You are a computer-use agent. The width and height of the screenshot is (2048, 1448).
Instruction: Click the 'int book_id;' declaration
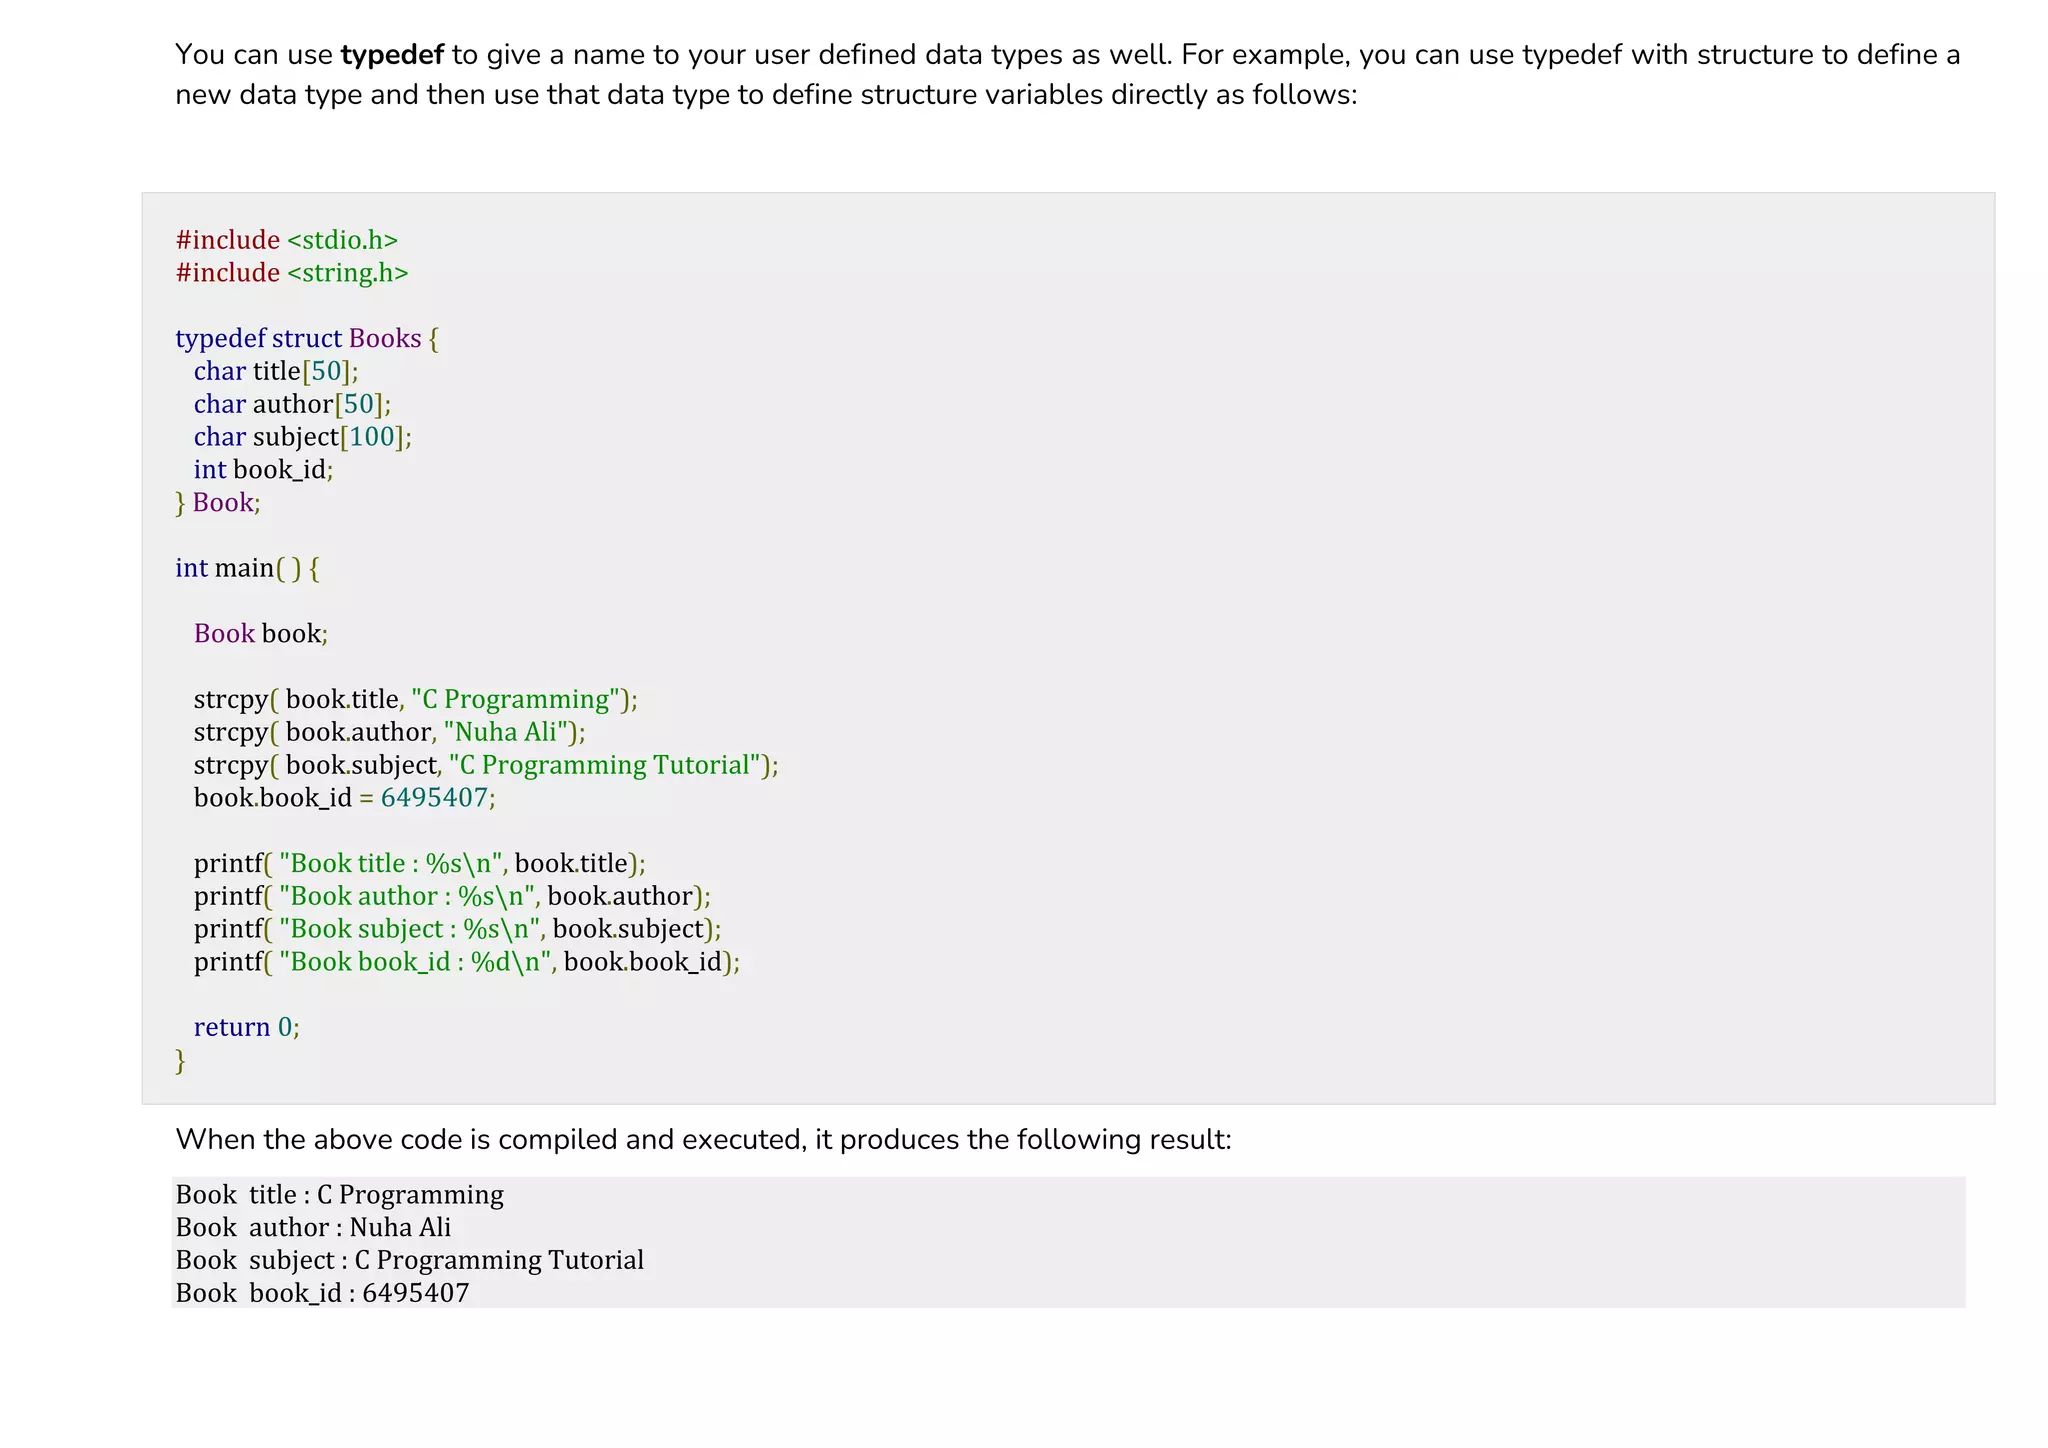[x=263, y=470]
